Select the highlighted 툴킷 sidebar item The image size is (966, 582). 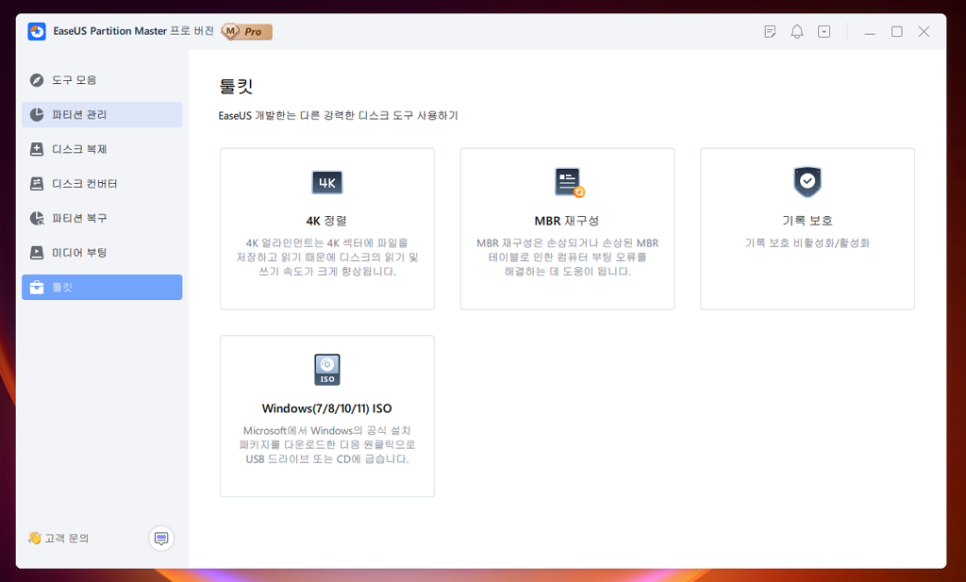pos(102,287)
